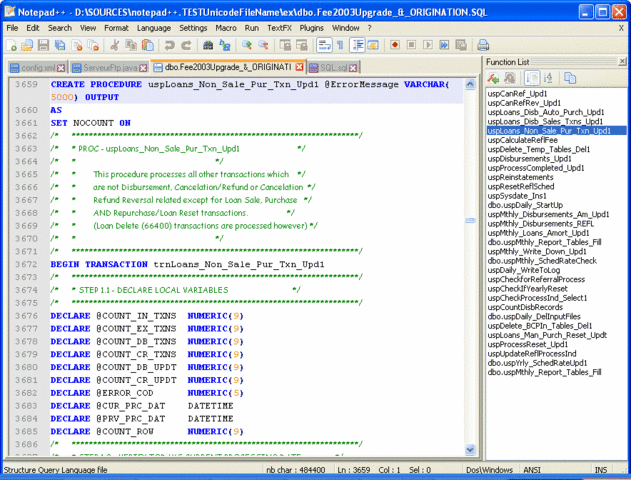Click the Print toolbar icon

pos(483,45)
